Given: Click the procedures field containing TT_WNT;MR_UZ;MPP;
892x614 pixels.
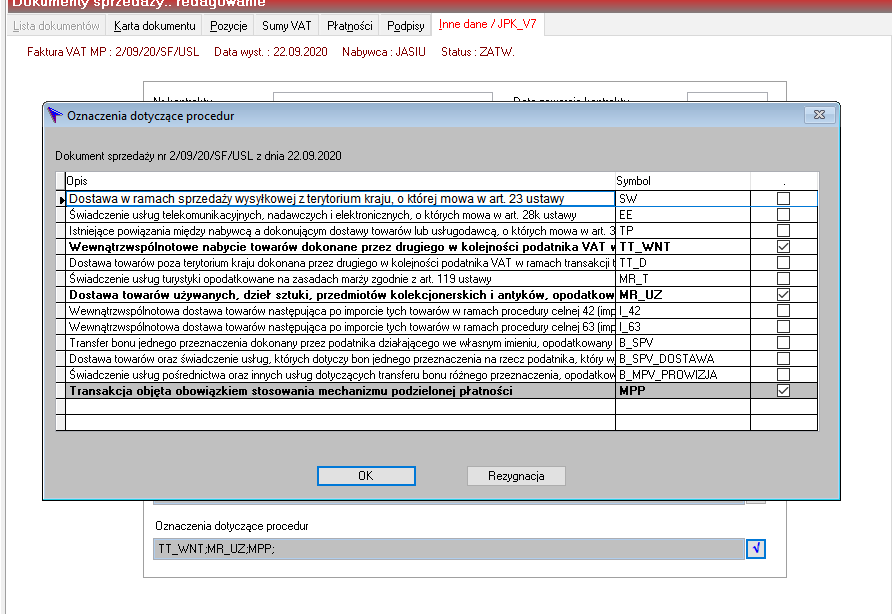Looking at the screenshot, I should click(449, 549).
